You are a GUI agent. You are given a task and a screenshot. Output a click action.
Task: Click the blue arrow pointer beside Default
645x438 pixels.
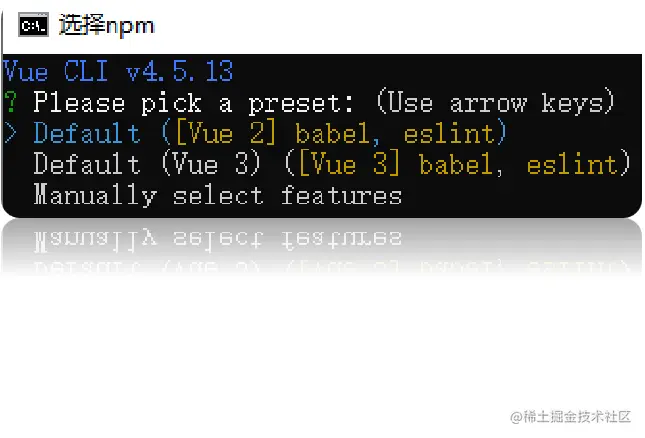click(x=11, y=134)
